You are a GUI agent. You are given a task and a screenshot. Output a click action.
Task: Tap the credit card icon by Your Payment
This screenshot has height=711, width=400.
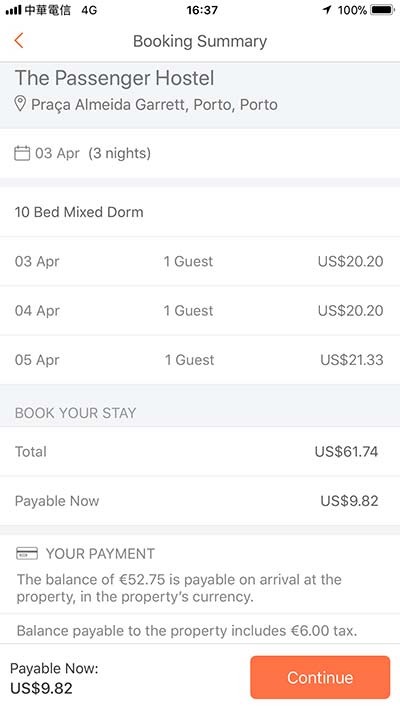coord(27,554)
